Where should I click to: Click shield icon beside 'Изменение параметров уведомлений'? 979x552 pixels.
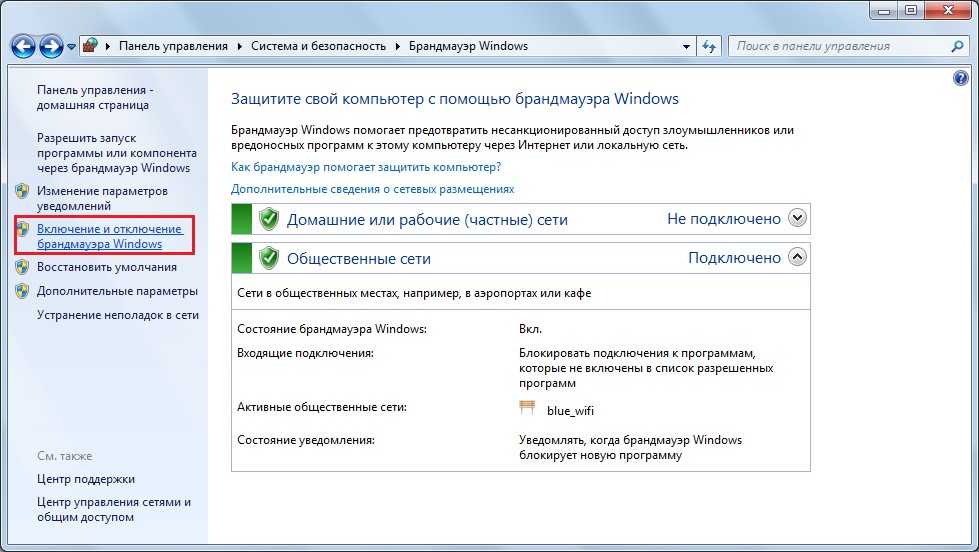click(22, 191)
